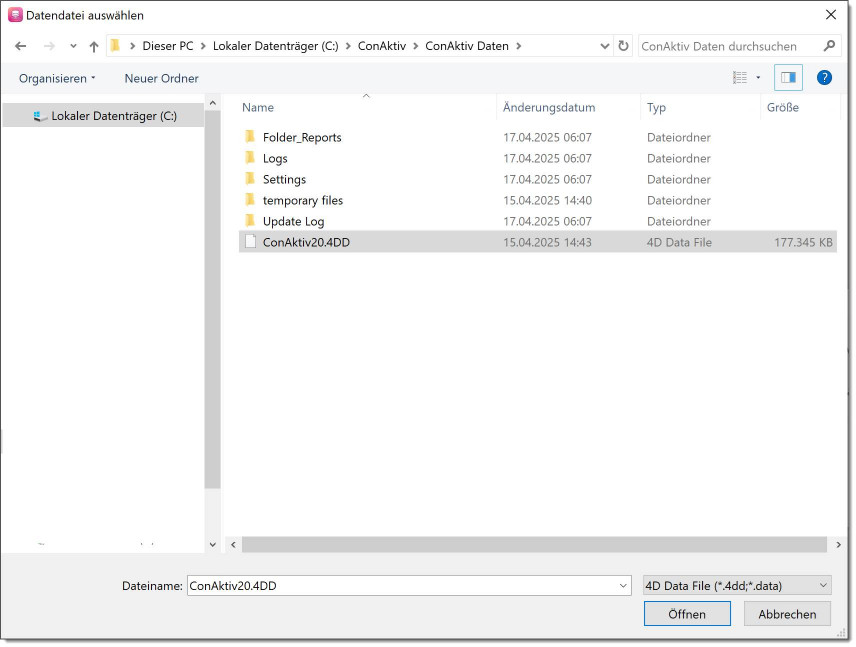856x647 pixels.
Task: Expand the address bar history dropdown
Action: (x=604, y=46)
